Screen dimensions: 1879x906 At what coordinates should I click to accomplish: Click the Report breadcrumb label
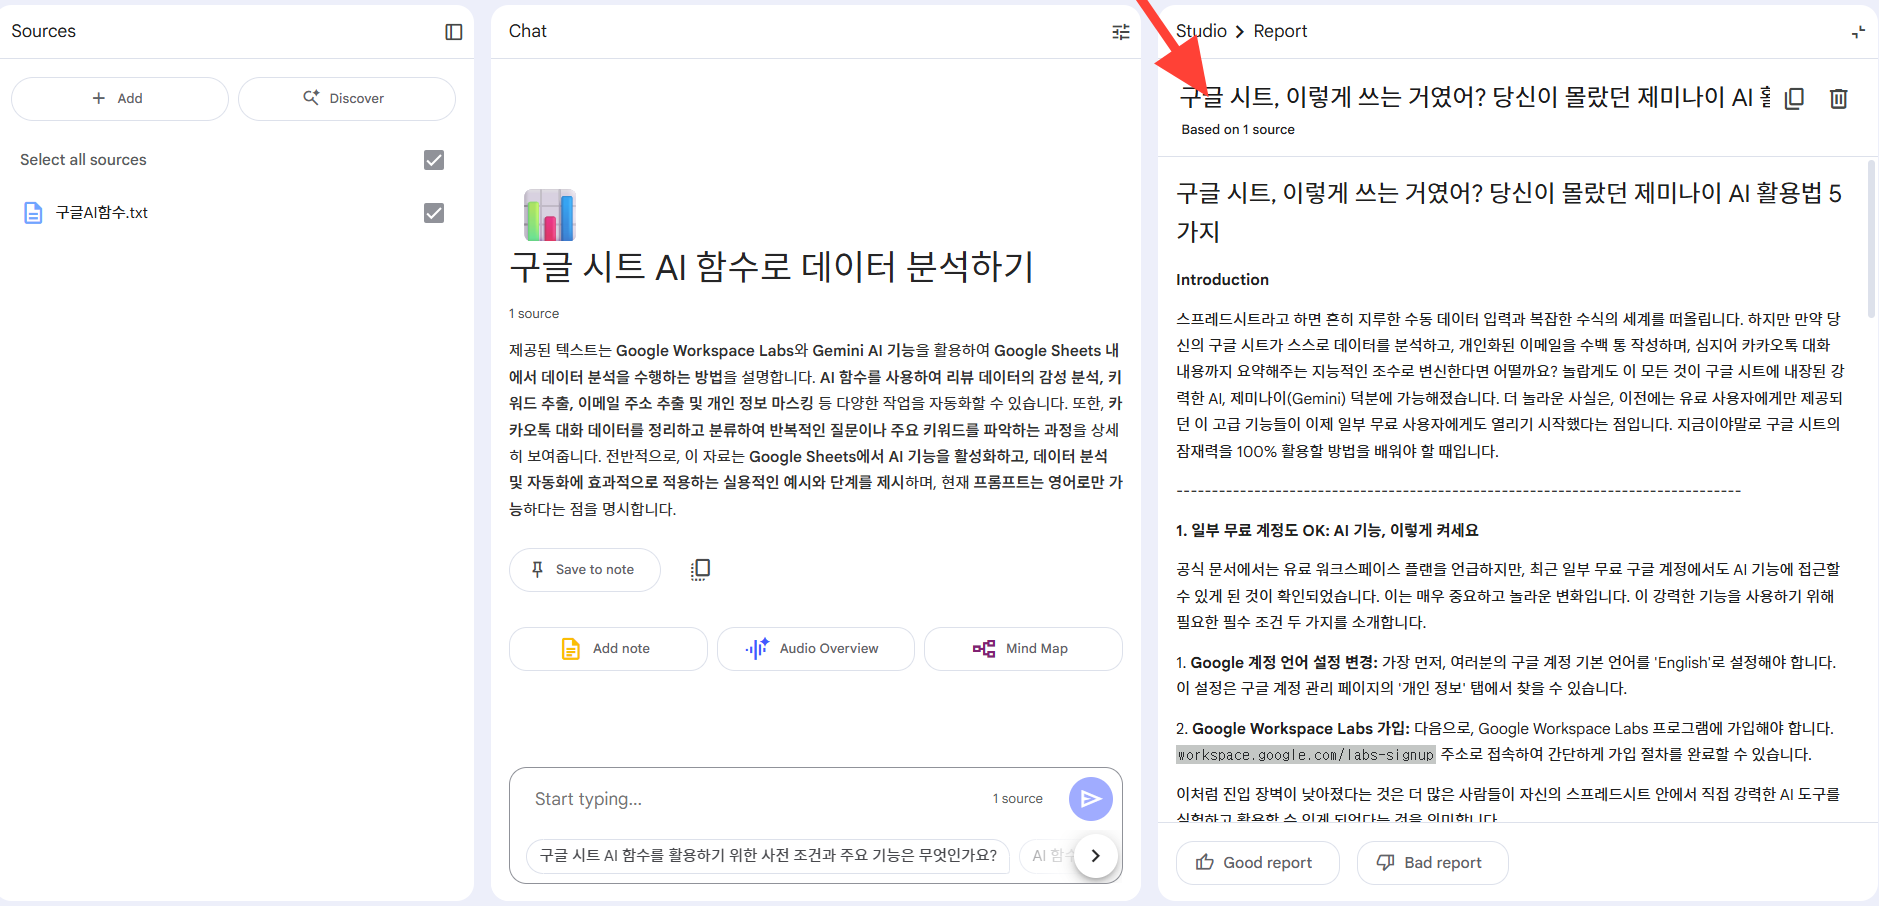pos(1280,31)
